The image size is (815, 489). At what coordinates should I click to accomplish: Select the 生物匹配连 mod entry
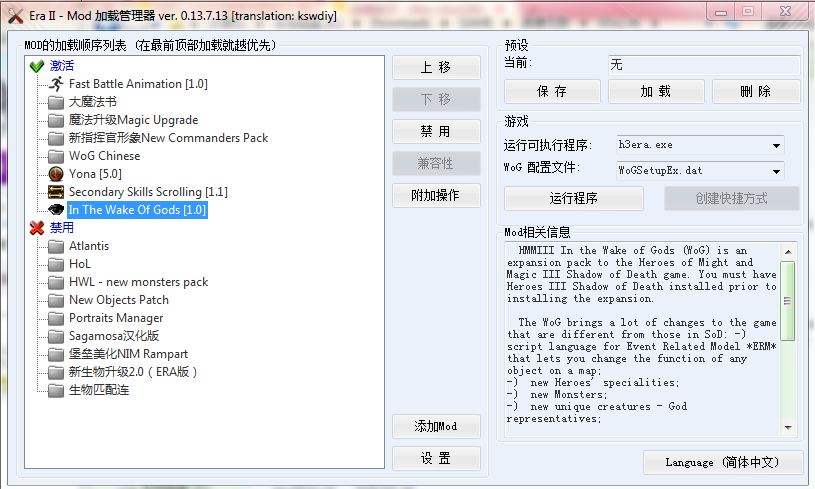[x=99, y=390]
